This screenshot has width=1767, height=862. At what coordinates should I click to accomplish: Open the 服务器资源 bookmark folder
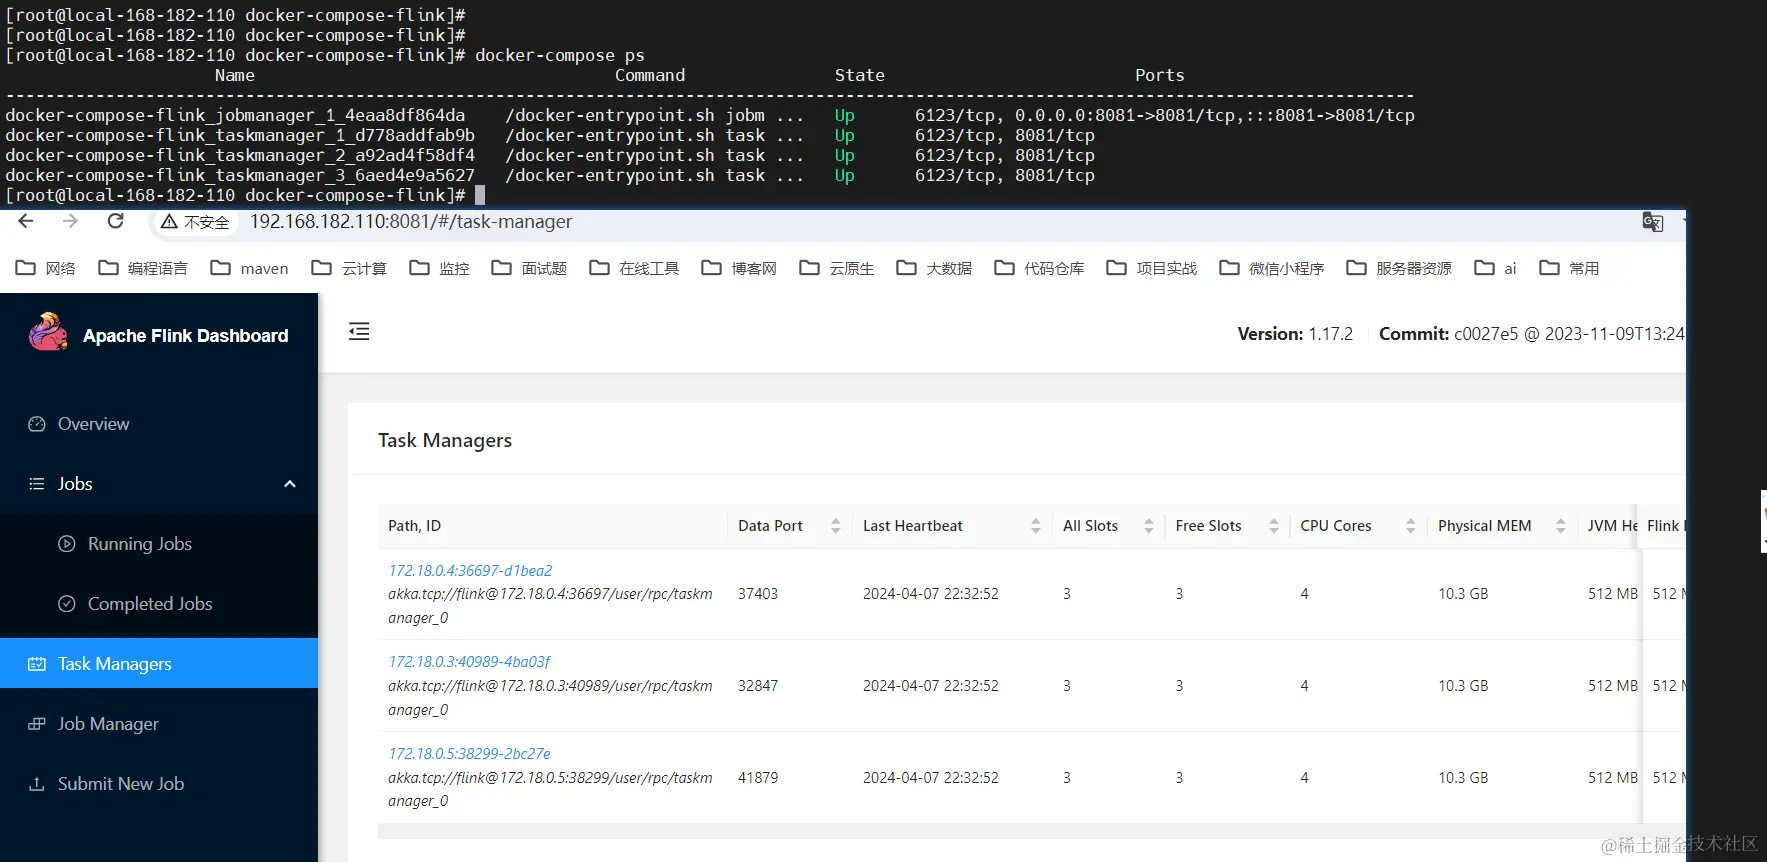tap(1399, 268)
